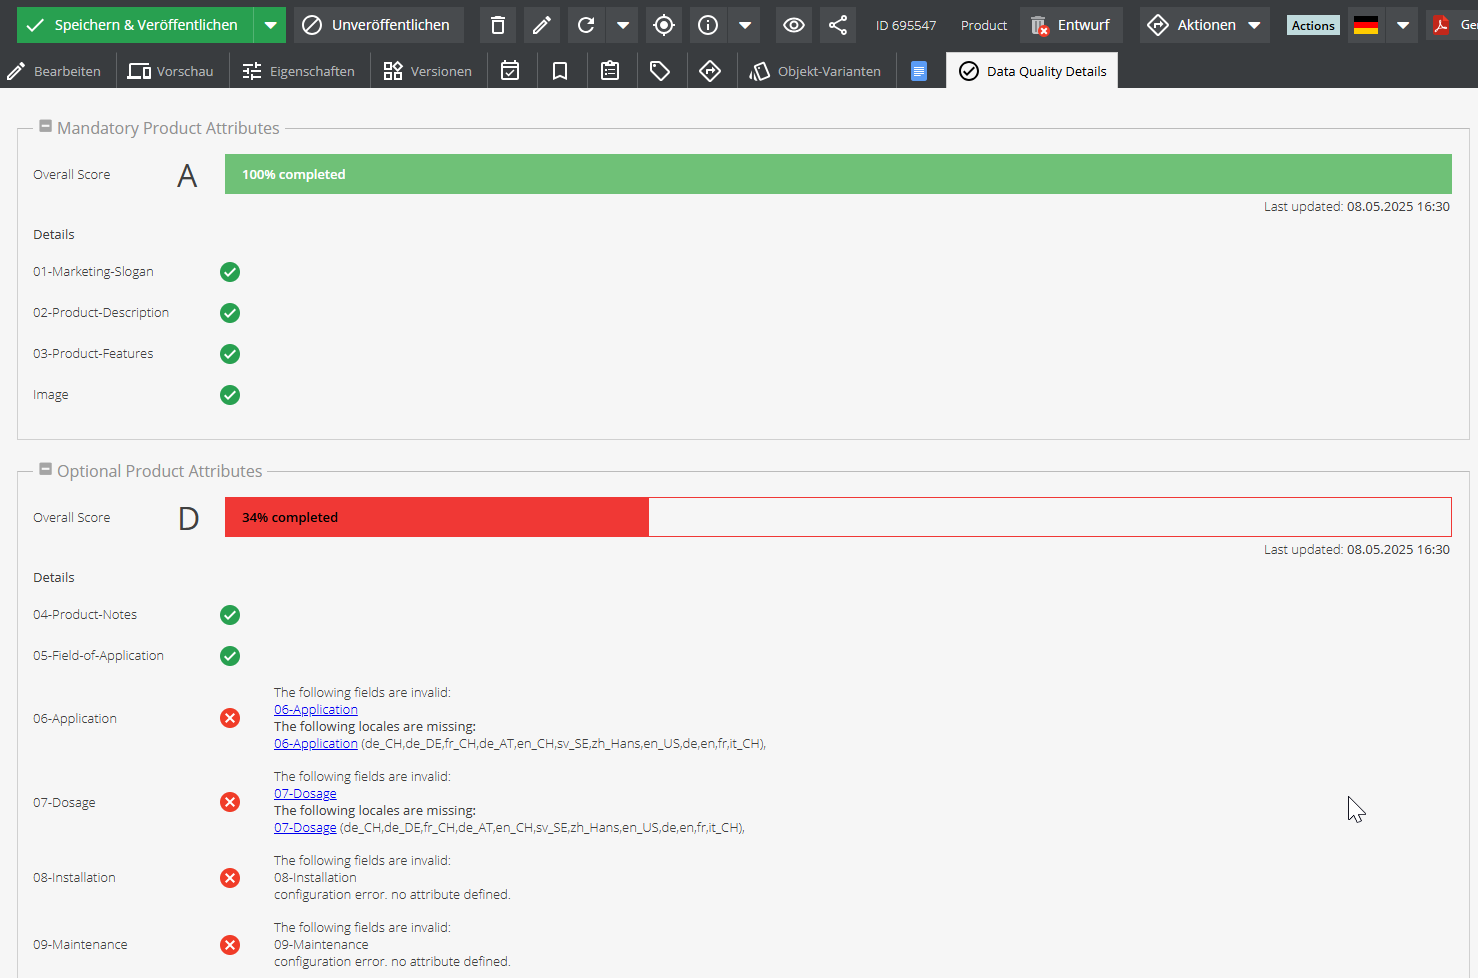Click the PDF icon in top toolbar
This screenshot has height=978, width=1478.
pos(1441,25)
